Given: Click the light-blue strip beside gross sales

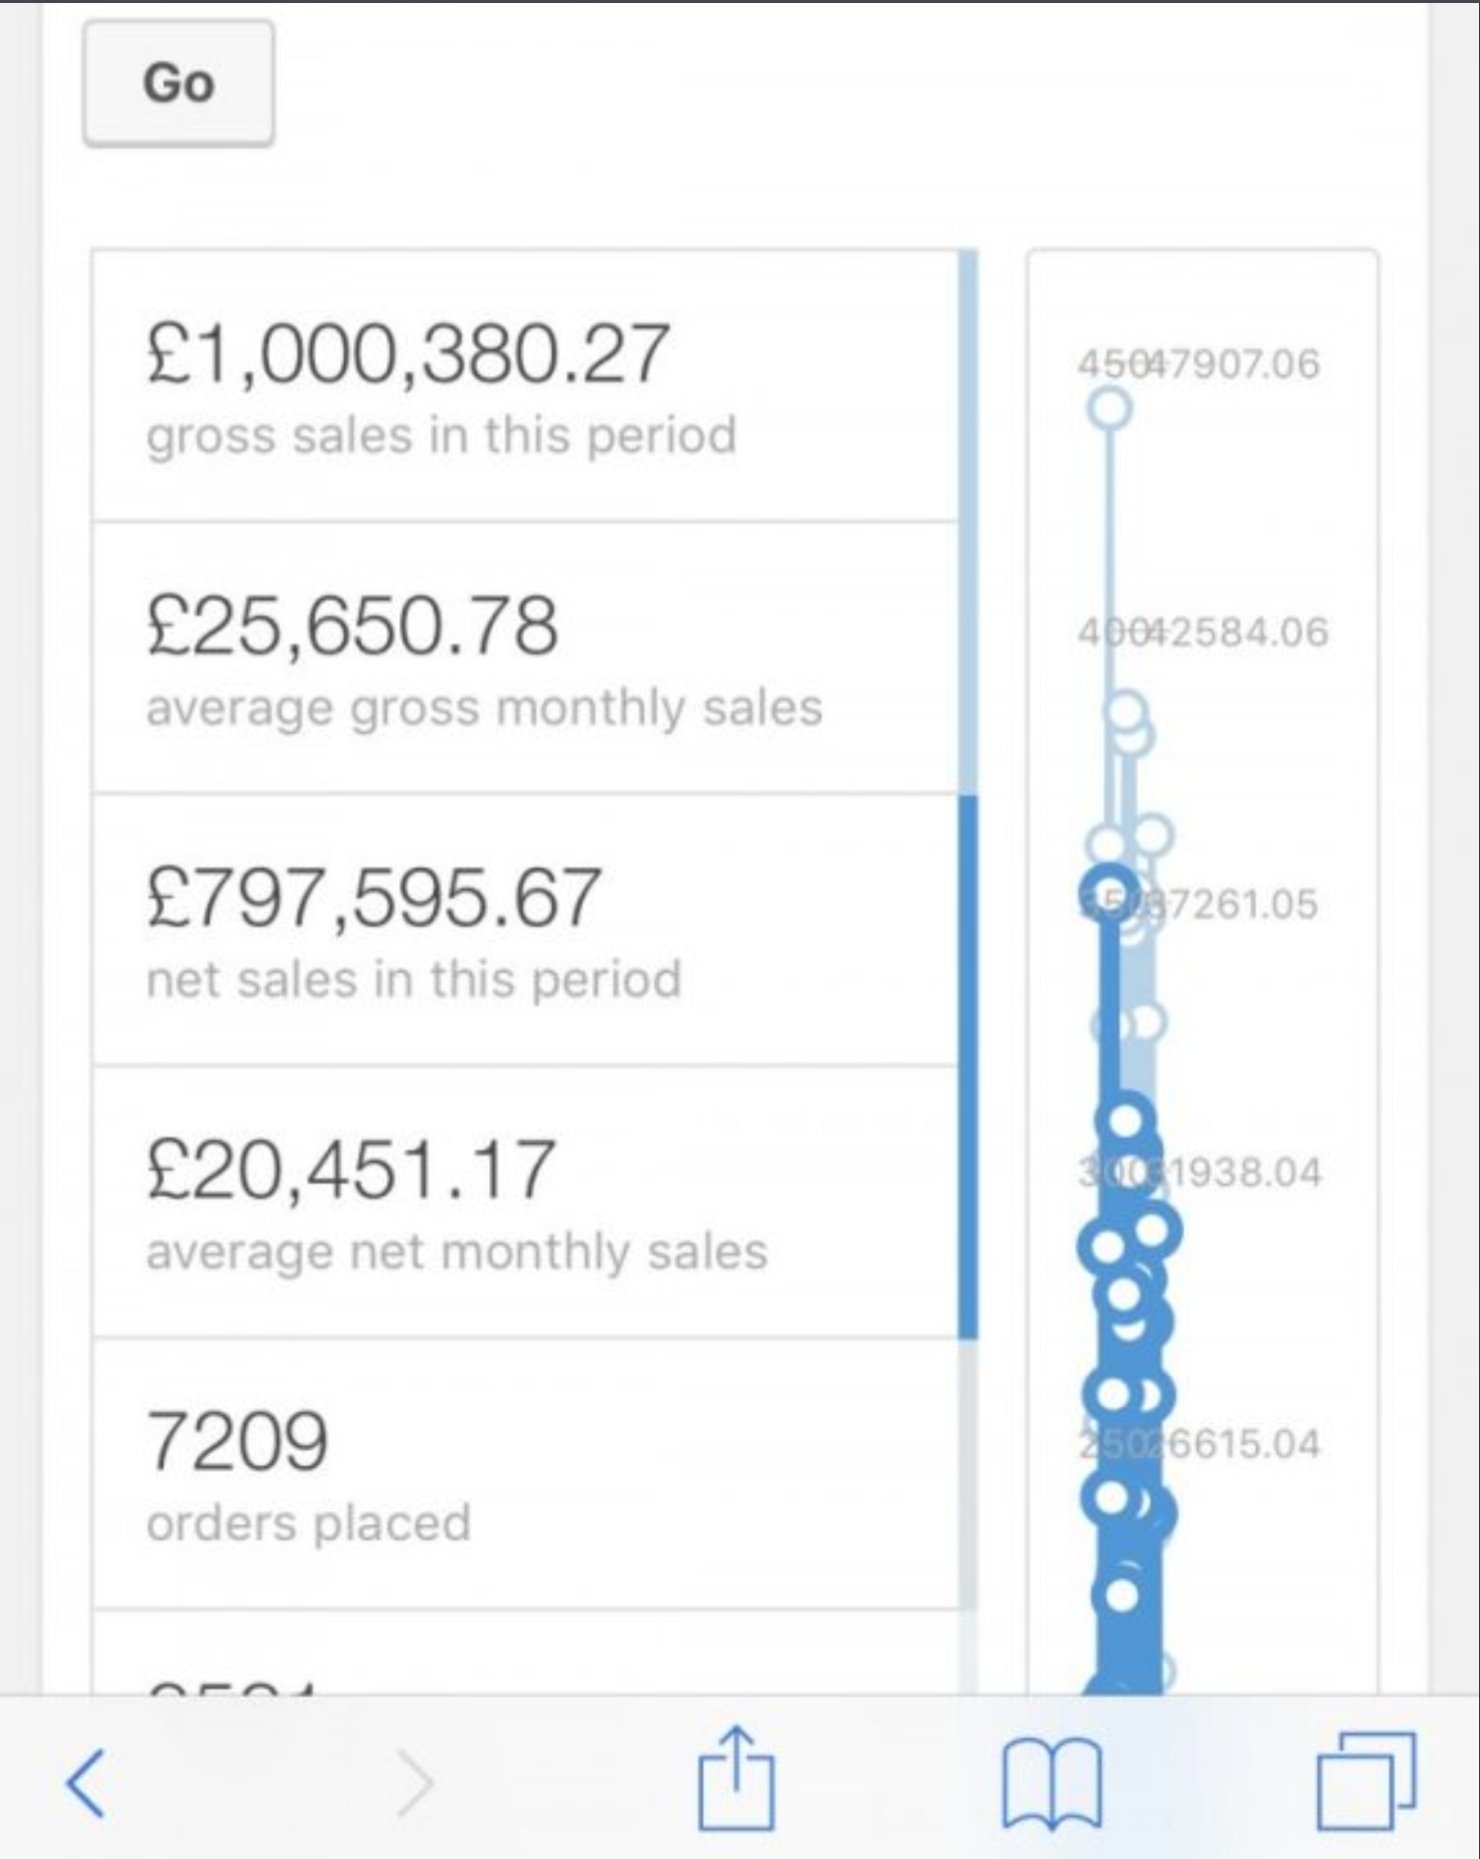Looking at the screenshot, I should pos(967,520).
